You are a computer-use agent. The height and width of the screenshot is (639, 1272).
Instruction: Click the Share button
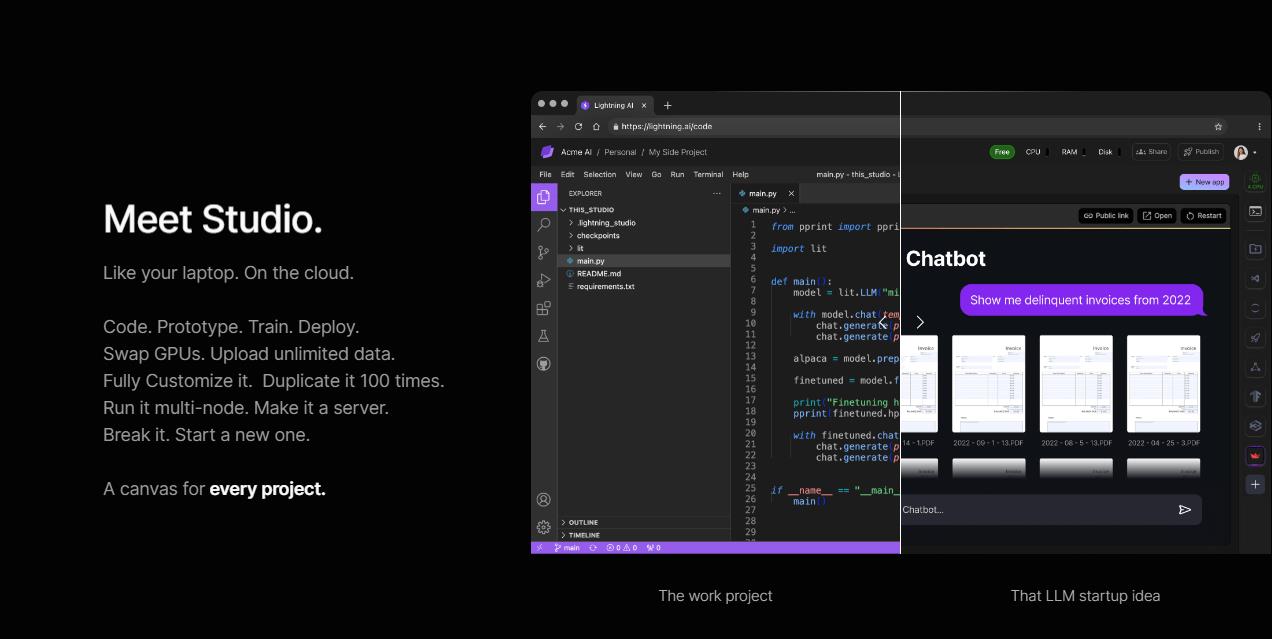tap(1151, 152)
